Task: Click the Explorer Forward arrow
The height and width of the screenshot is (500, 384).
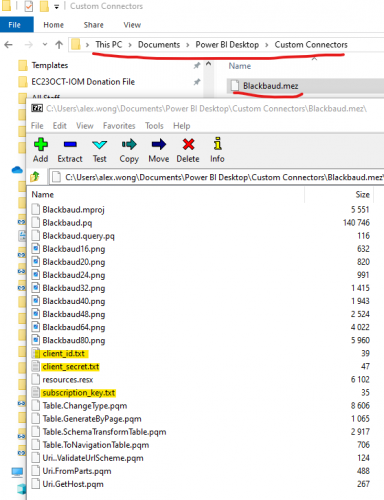Action: [x=29, y=45]
